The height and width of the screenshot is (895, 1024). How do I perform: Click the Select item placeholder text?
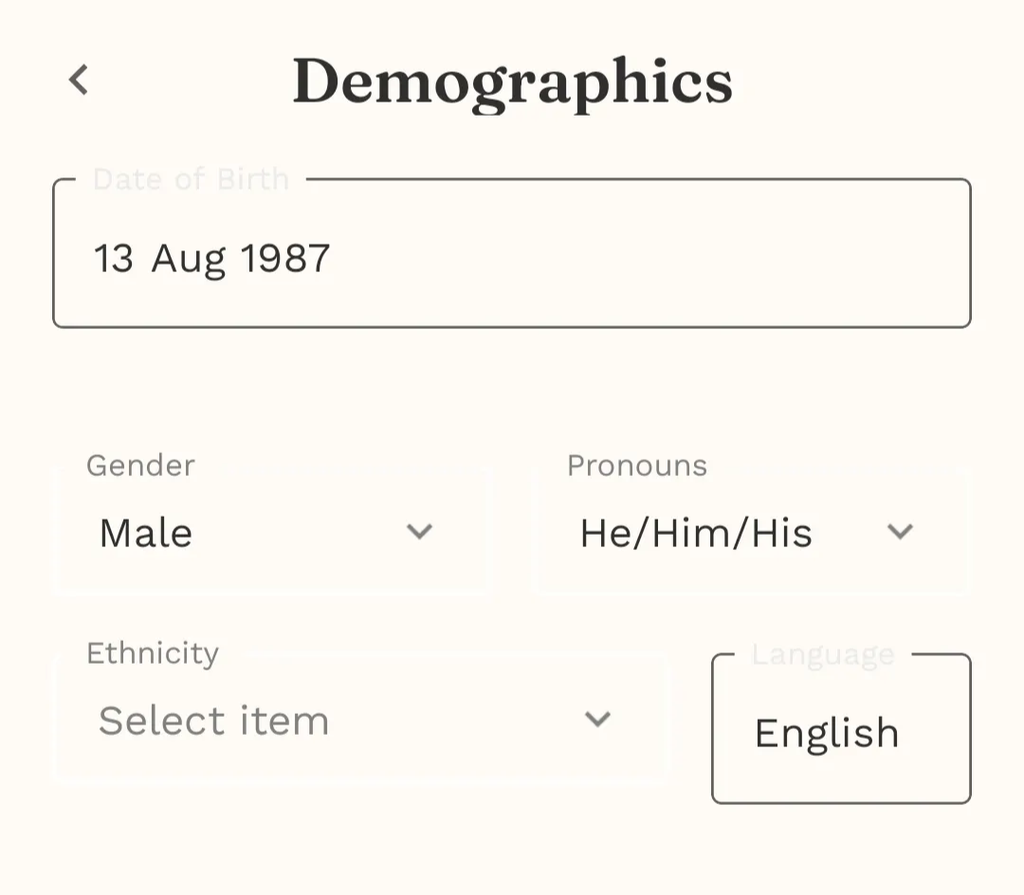pos(214,721)
